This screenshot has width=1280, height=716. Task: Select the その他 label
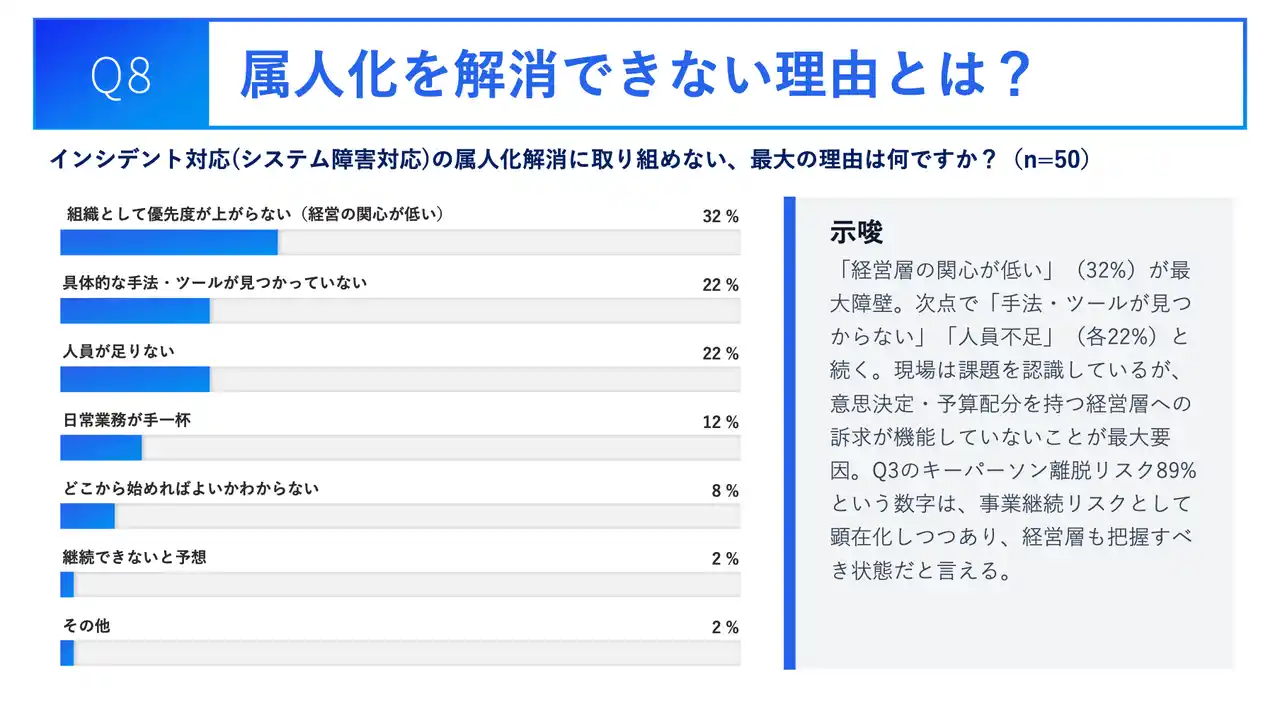coord(86,625)
